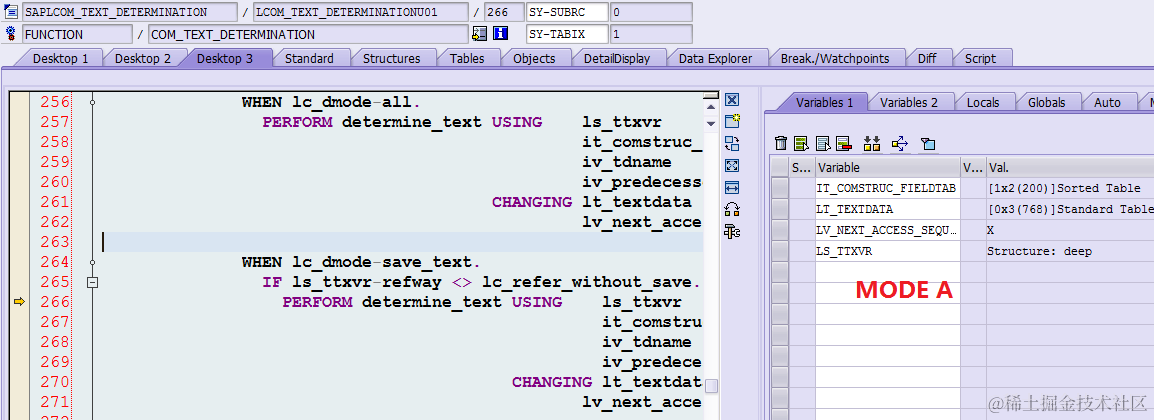This screenshot has width=1154, height=420.
Task: Switch to the Variables 2 tab
Action: pos(909,102)
